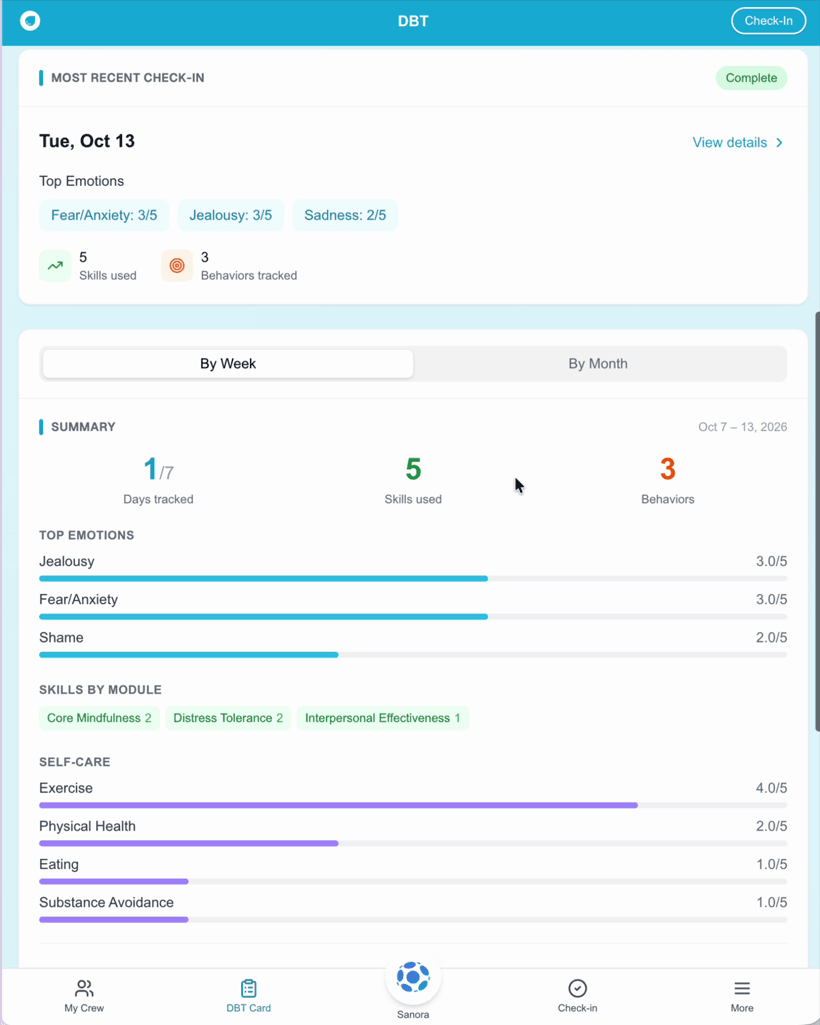Click the Exercise 4.0/5 score value
Screen dimensions: 820x1025
(771, 788)
